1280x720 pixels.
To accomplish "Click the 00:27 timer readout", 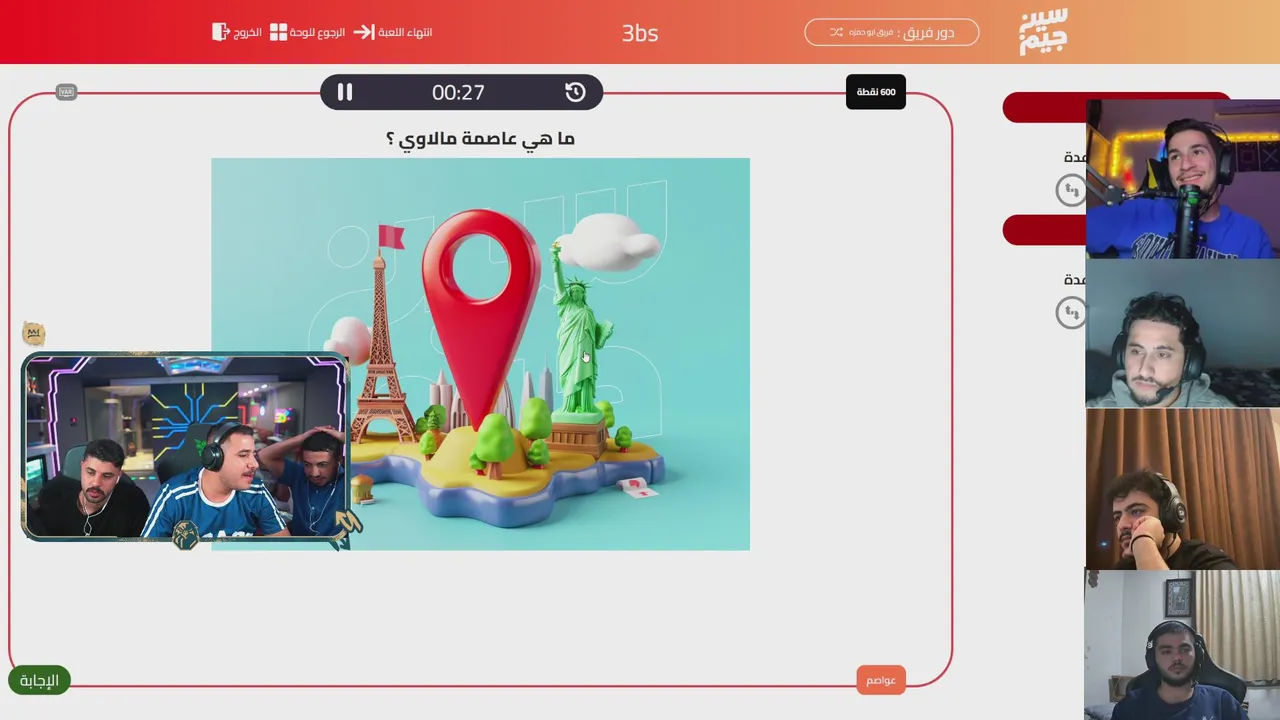I will (x=458, y=92).
